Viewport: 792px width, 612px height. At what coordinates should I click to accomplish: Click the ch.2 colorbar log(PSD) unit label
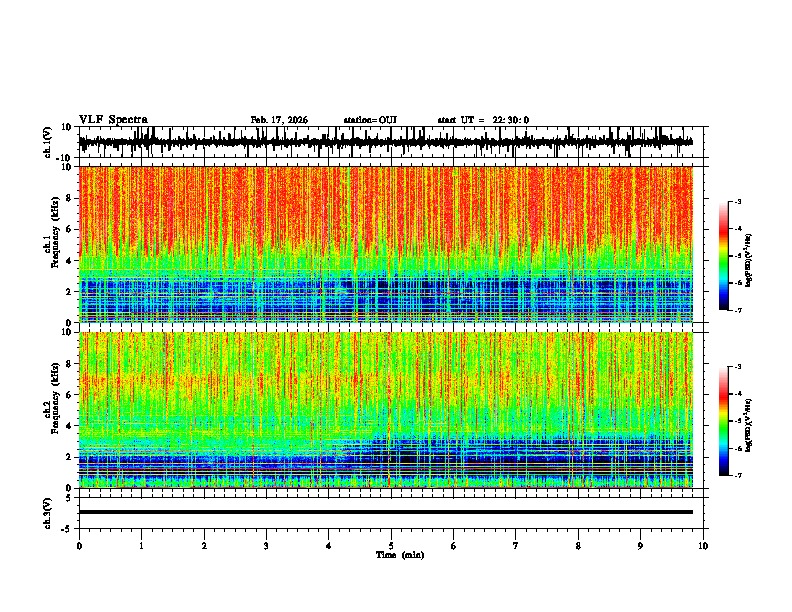click(749, 425)
